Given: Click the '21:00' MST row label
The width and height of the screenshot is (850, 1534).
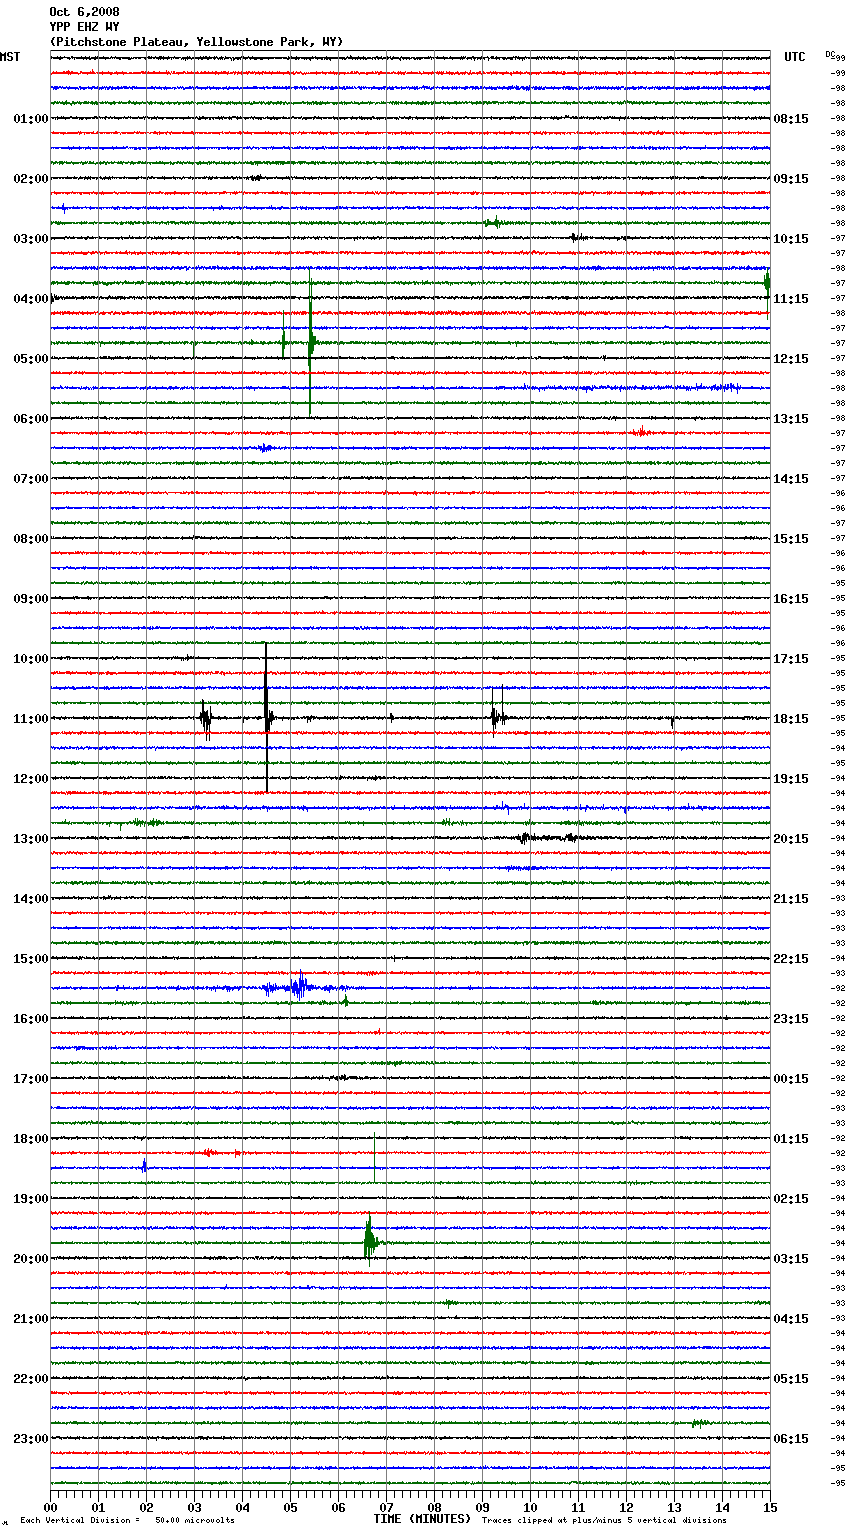Looking at the screenshot, I should click(x=30, y=1319).
